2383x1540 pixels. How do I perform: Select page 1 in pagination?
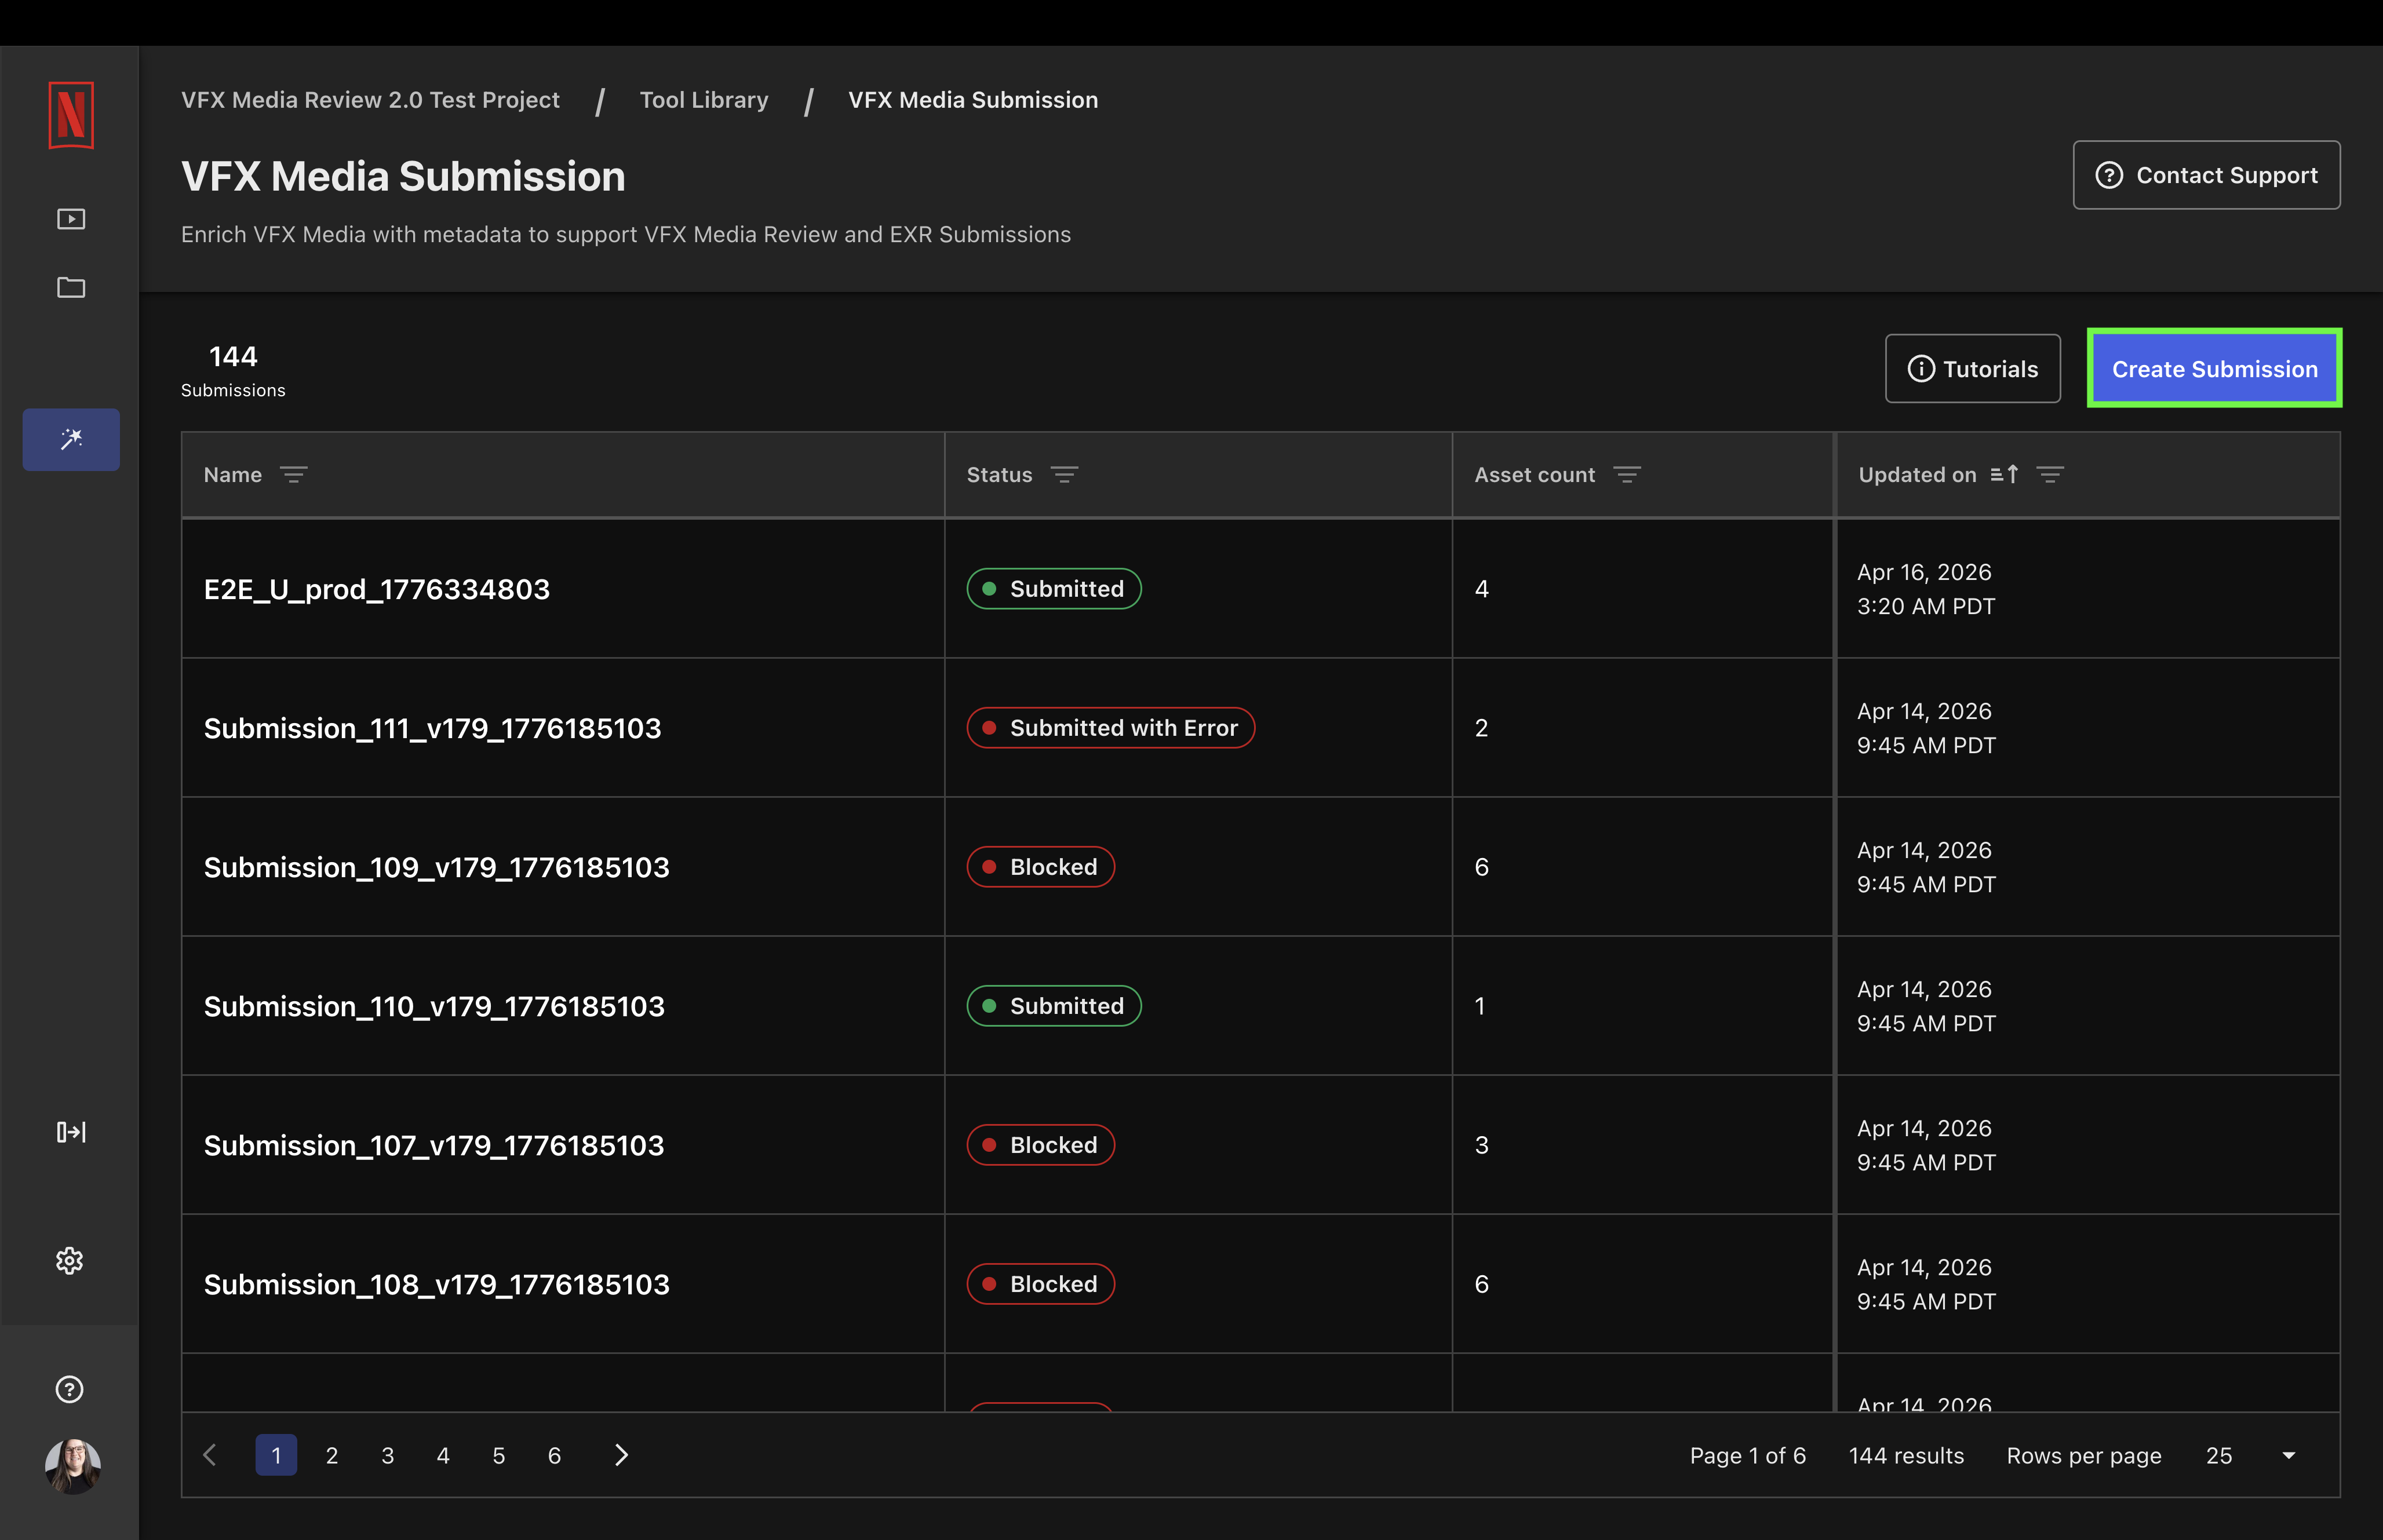tap(276, 1455)
